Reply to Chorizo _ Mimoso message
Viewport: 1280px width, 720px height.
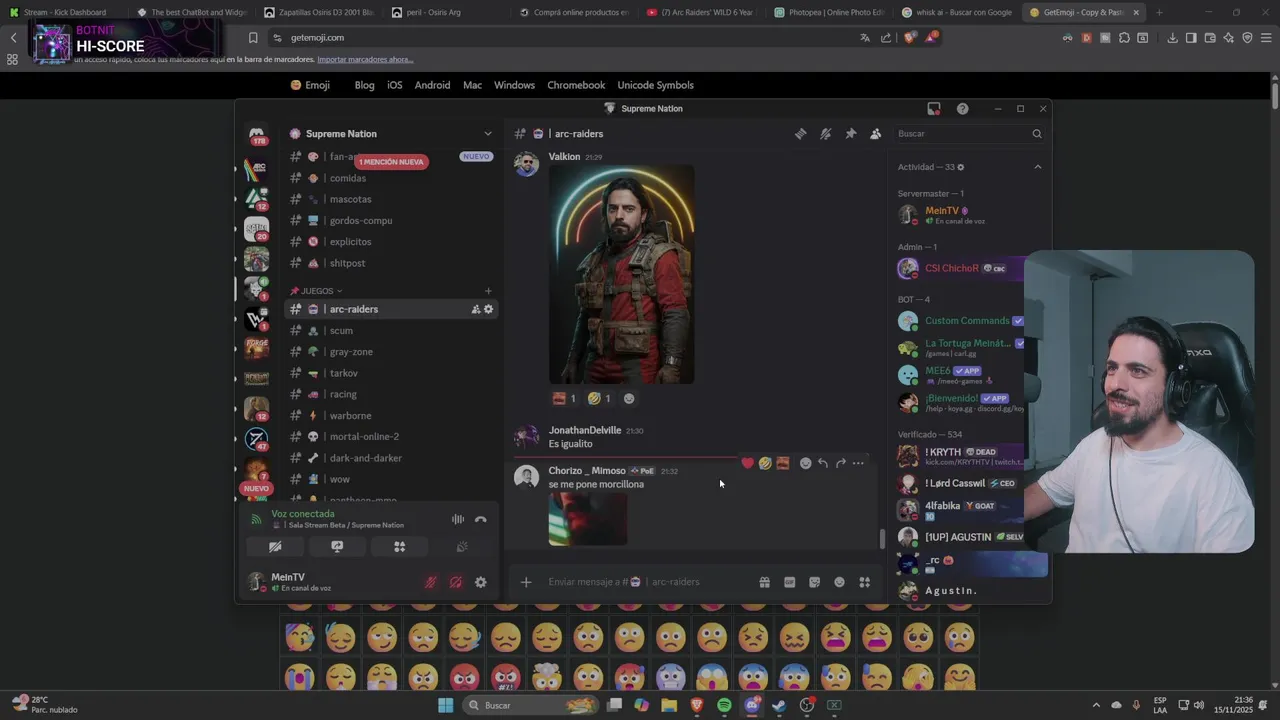pyautogui.click(x=822, y=463)
